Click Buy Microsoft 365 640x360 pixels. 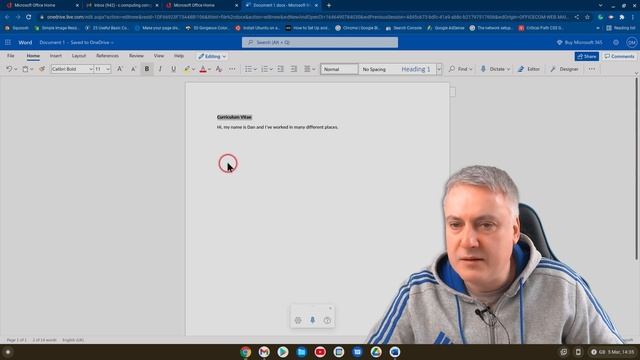tap(579, 42)
